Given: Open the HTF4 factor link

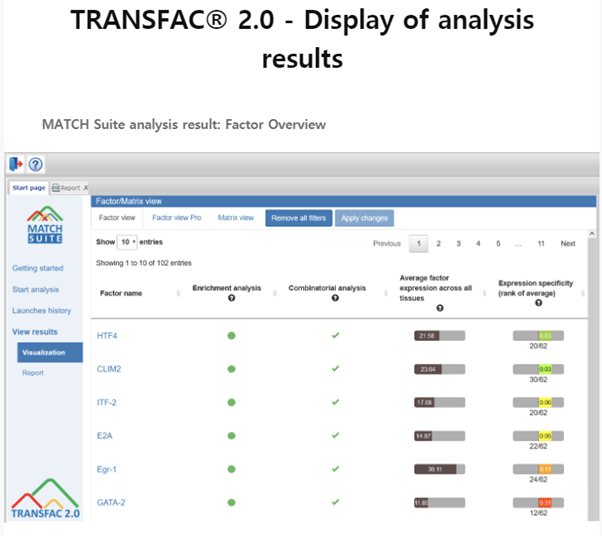Looking at the screenshot, I should [107, 336].
